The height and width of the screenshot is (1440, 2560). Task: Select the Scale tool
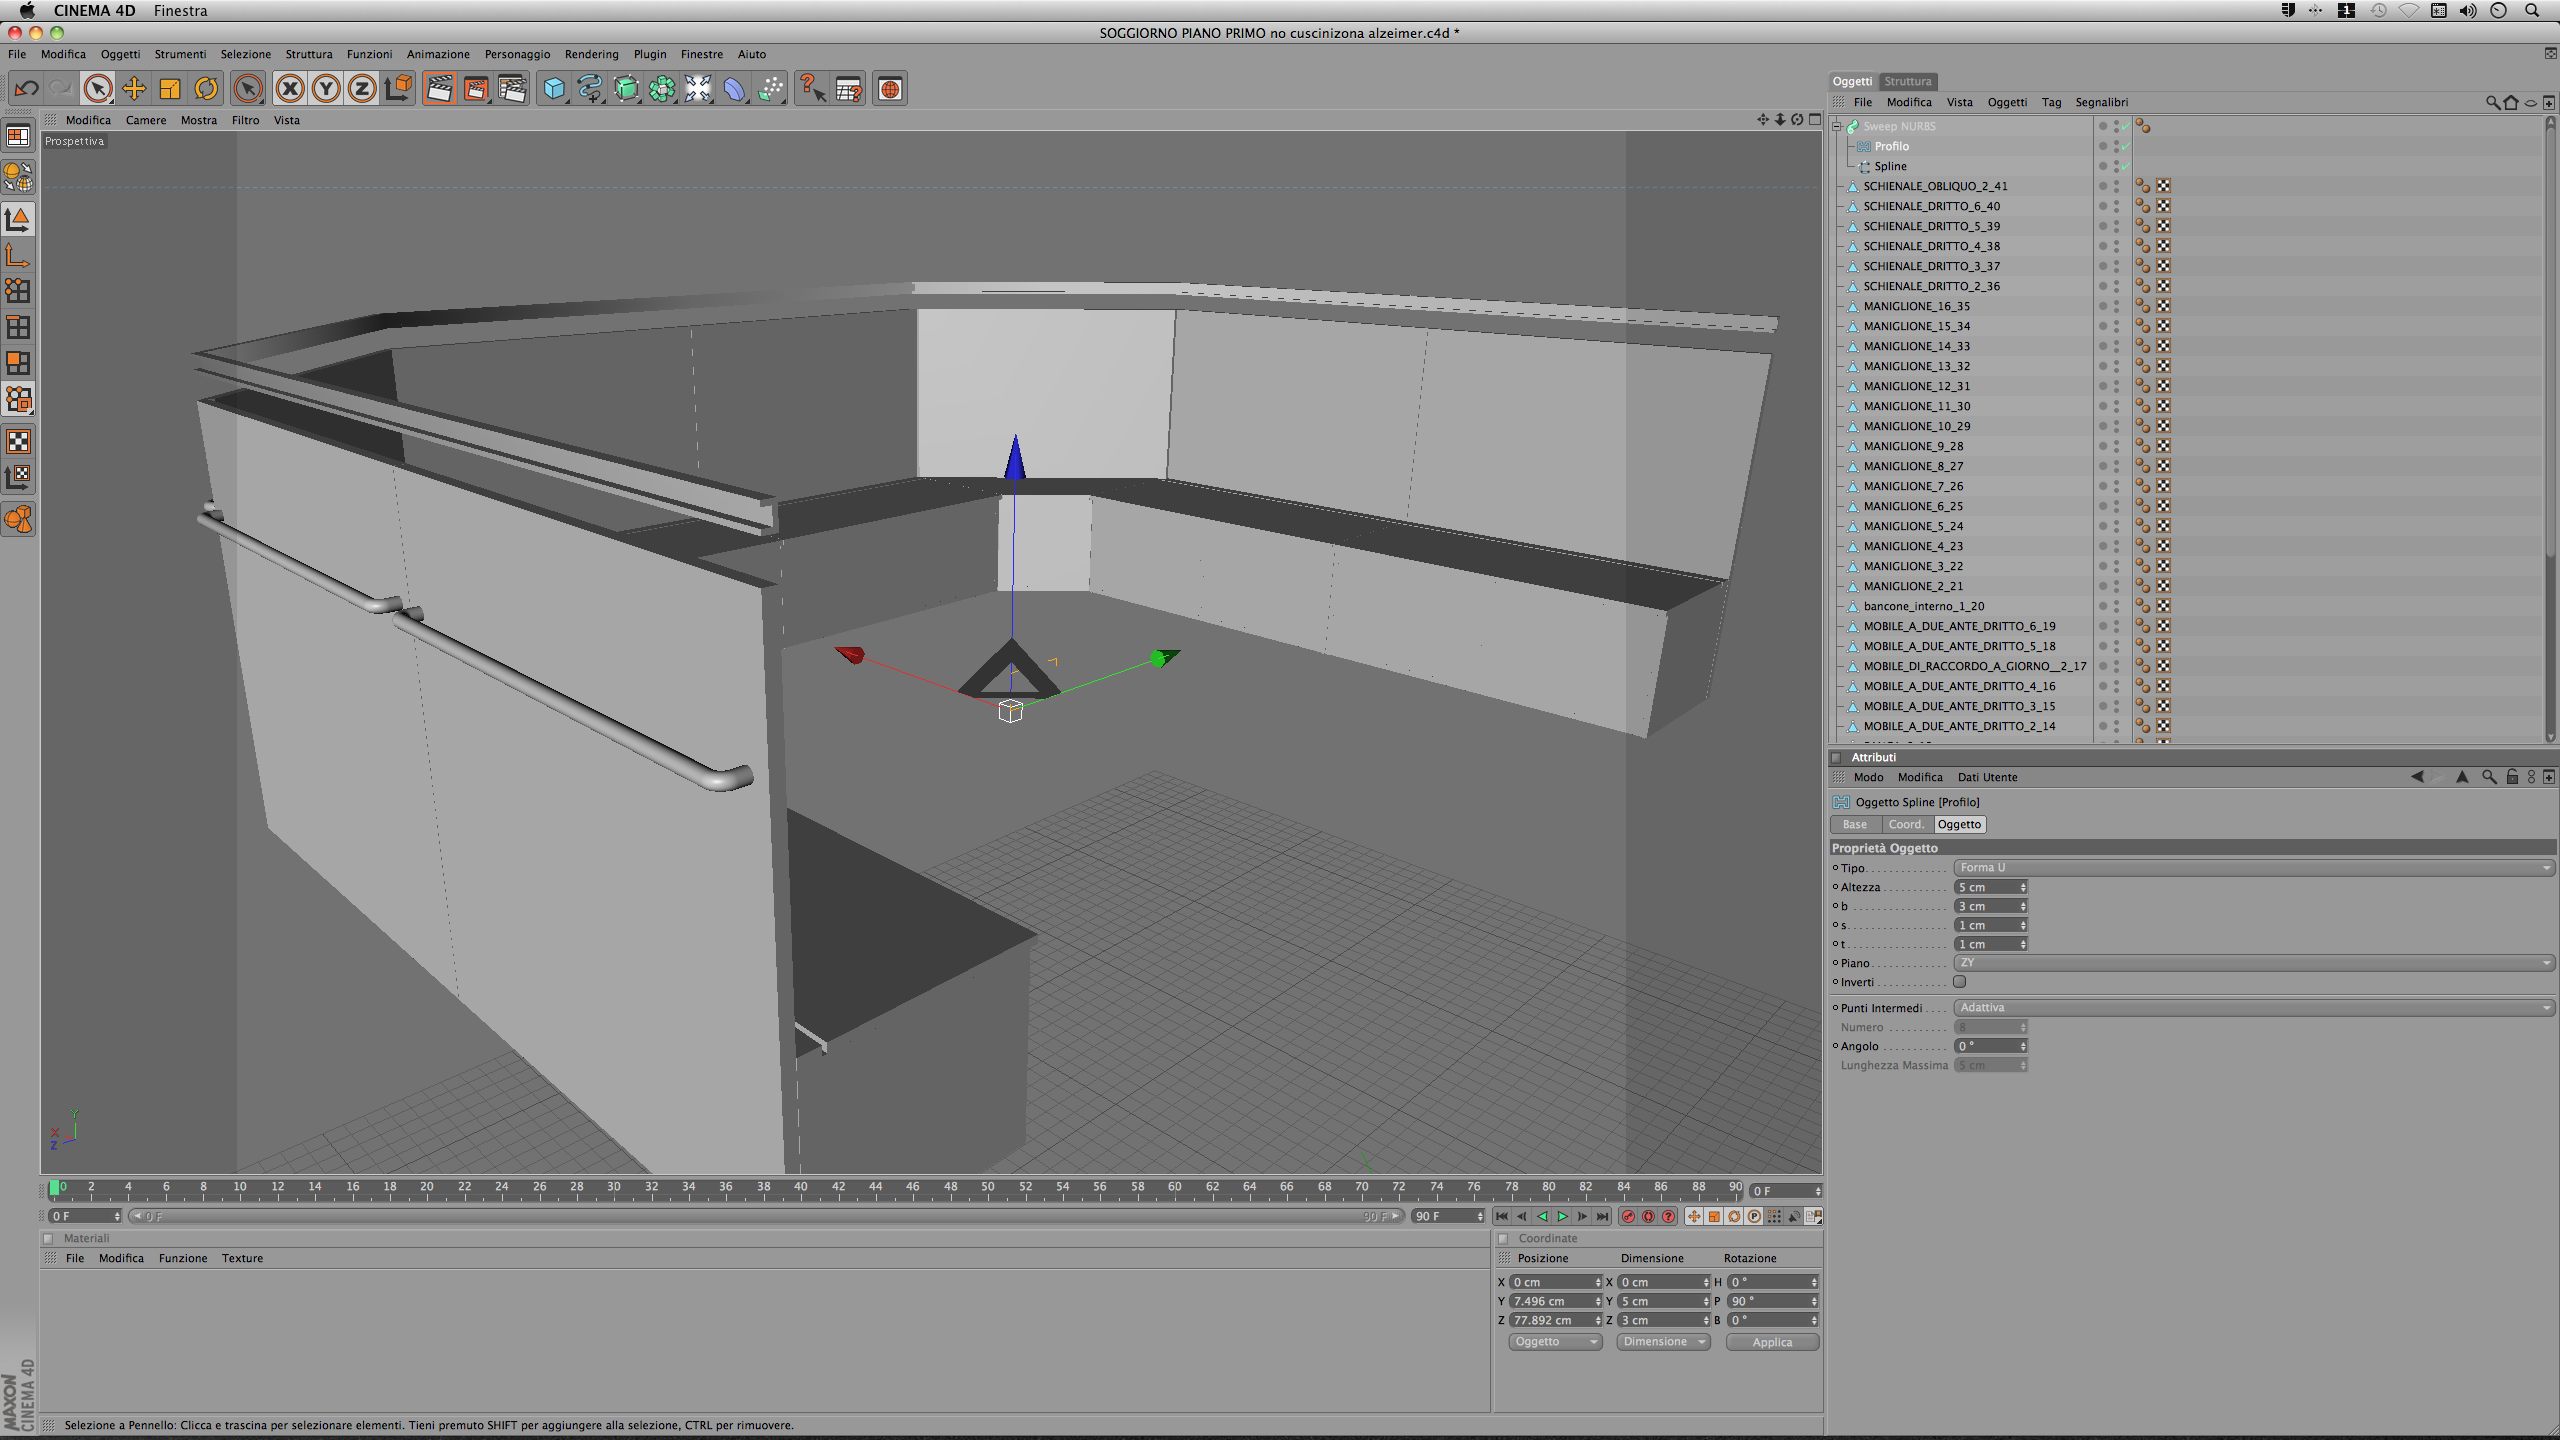tap(170, 89)
